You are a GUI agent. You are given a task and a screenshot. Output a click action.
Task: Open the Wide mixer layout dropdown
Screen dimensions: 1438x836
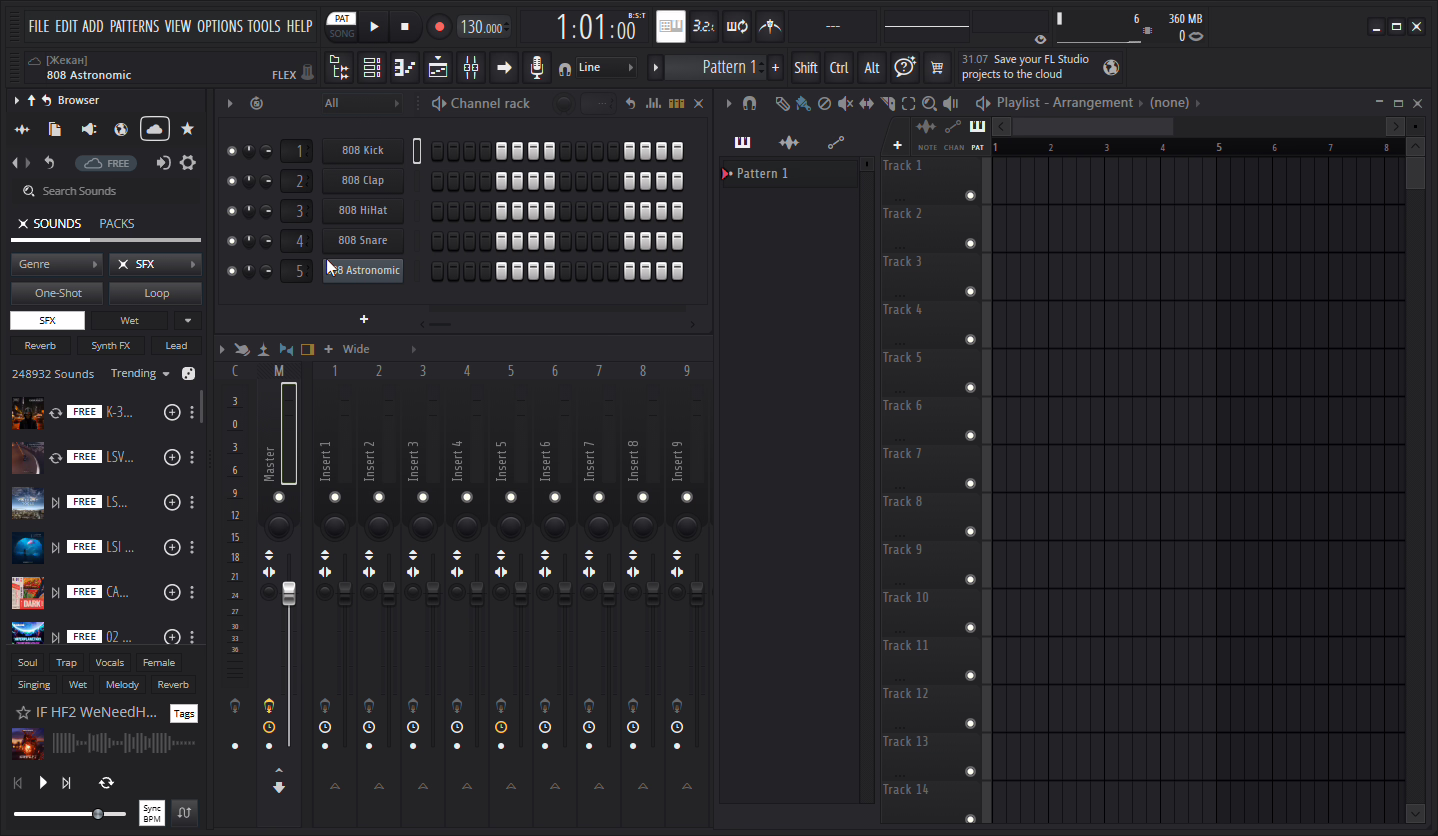point(380,349)
